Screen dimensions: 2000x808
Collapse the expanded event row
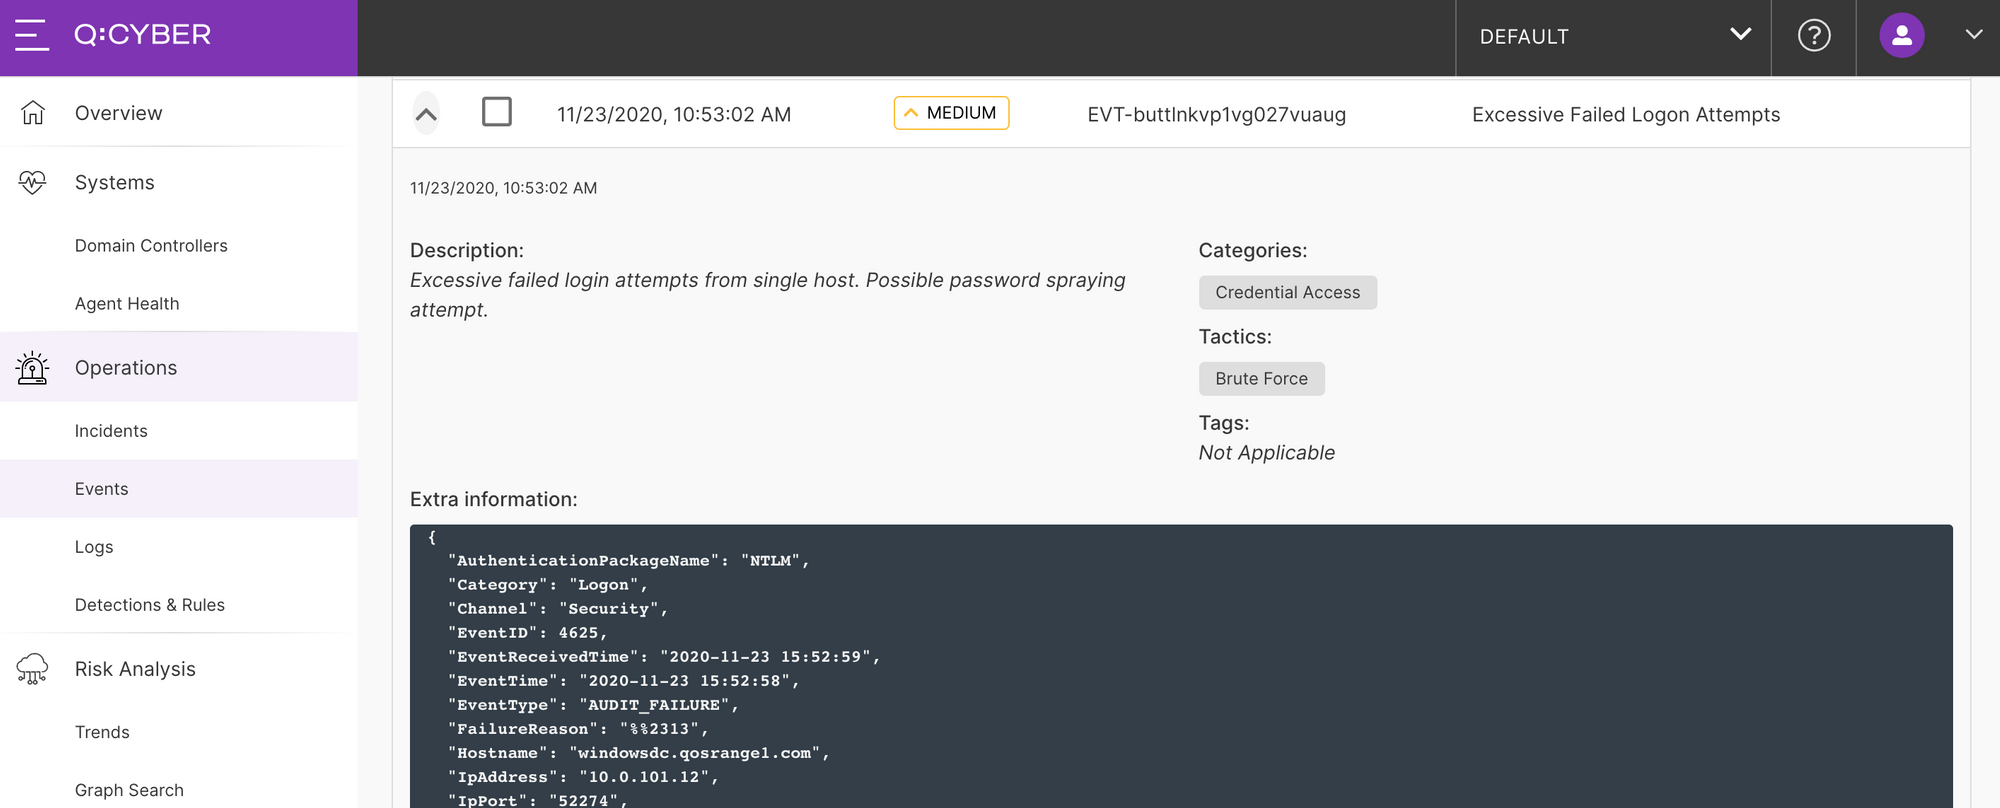pos(426,114)
